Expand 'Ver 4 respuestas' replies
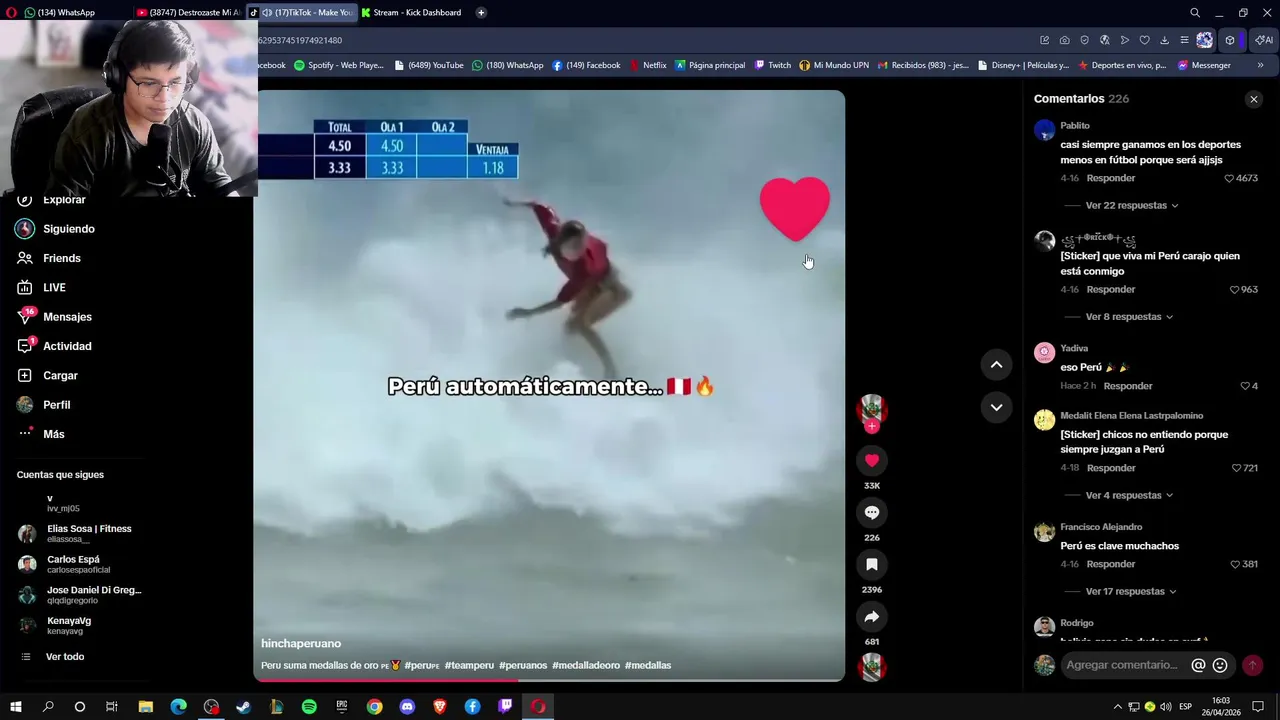This screenshot has height=720, width=1280. (x=1129, y=495)
